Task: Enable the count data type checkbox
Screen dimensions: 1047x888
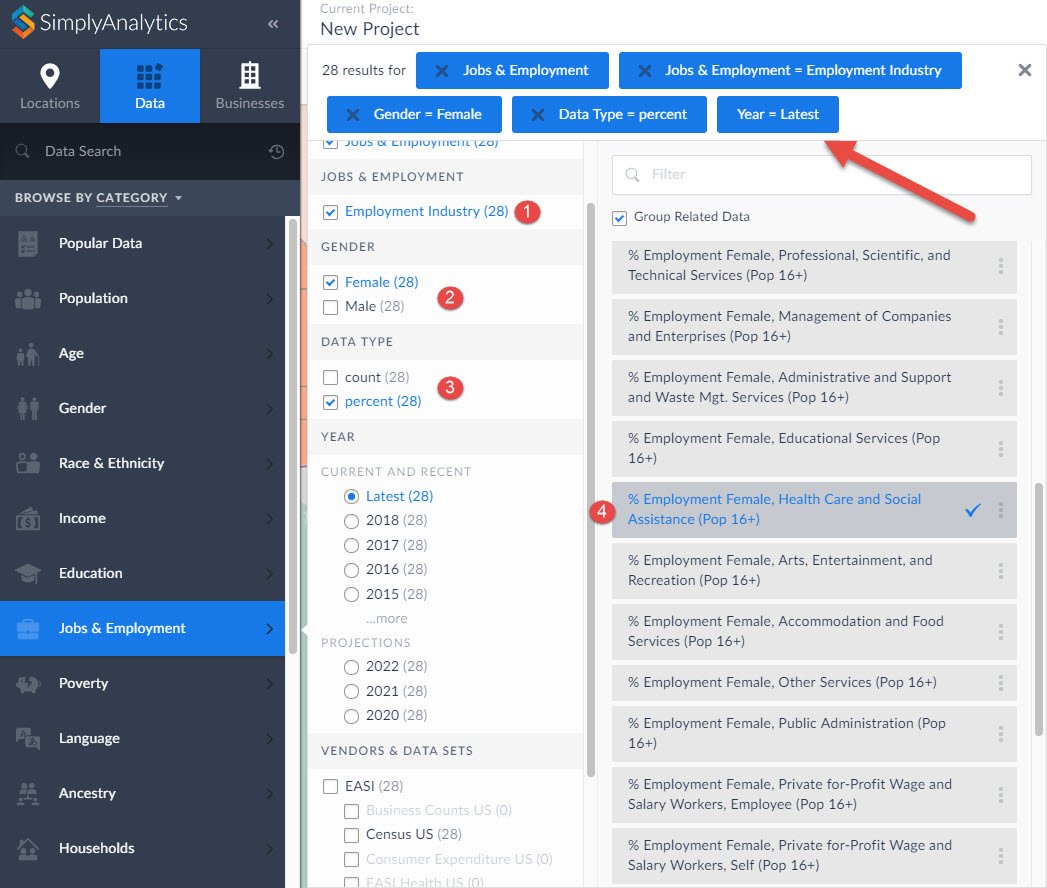Action: (331, 377)
